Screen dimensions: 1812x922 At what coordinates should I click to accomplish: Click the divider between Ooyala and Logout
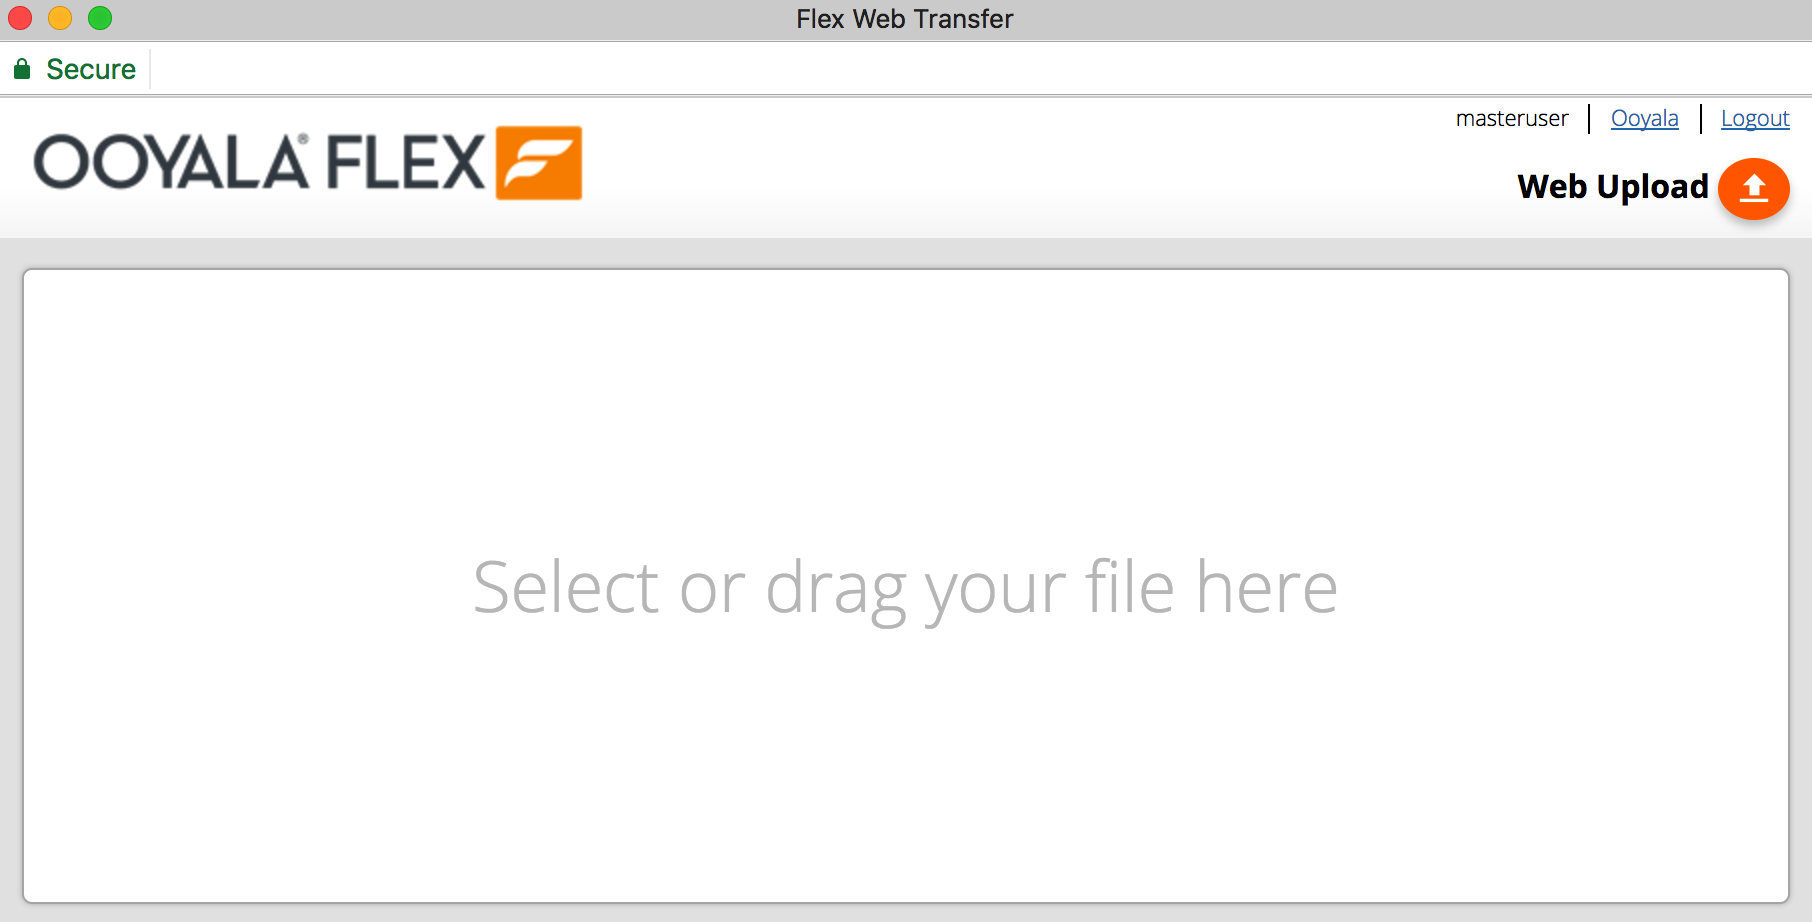(1700, 118)
